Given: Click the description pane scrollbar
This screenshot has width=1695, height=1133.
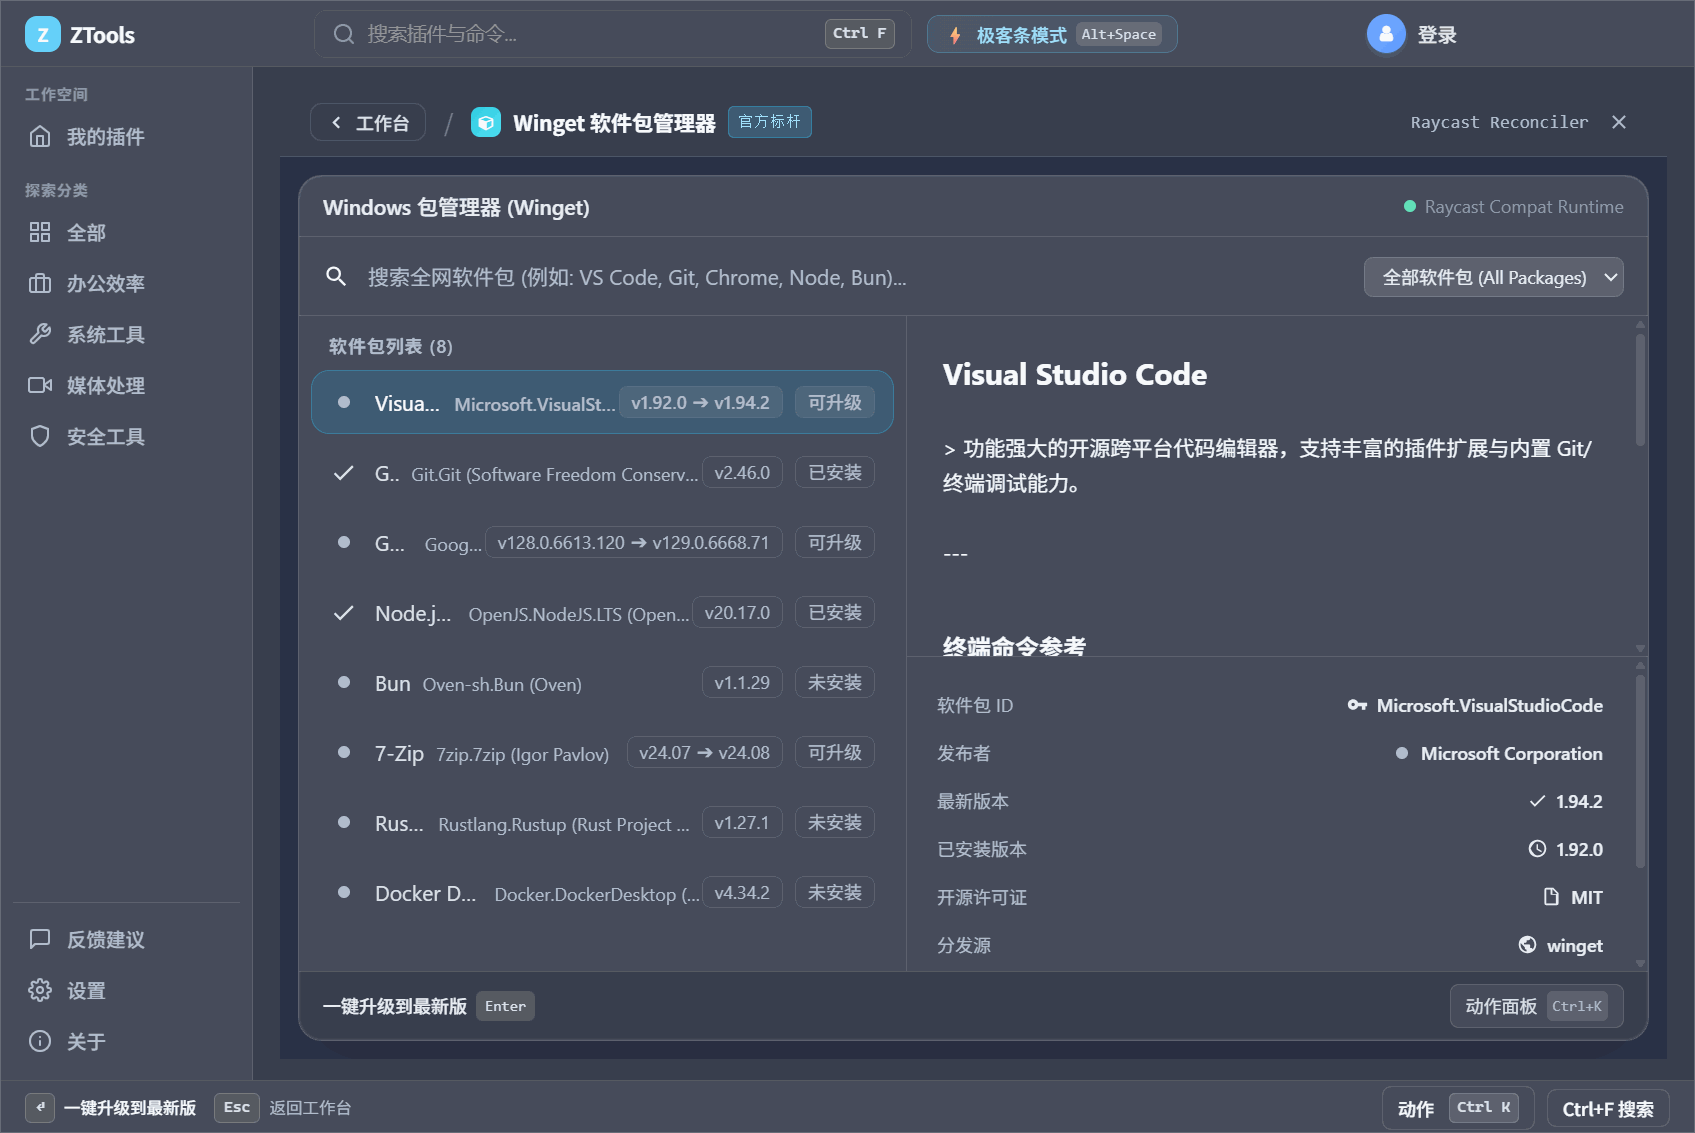Looking at the screenshot, I should (1640, 390).
